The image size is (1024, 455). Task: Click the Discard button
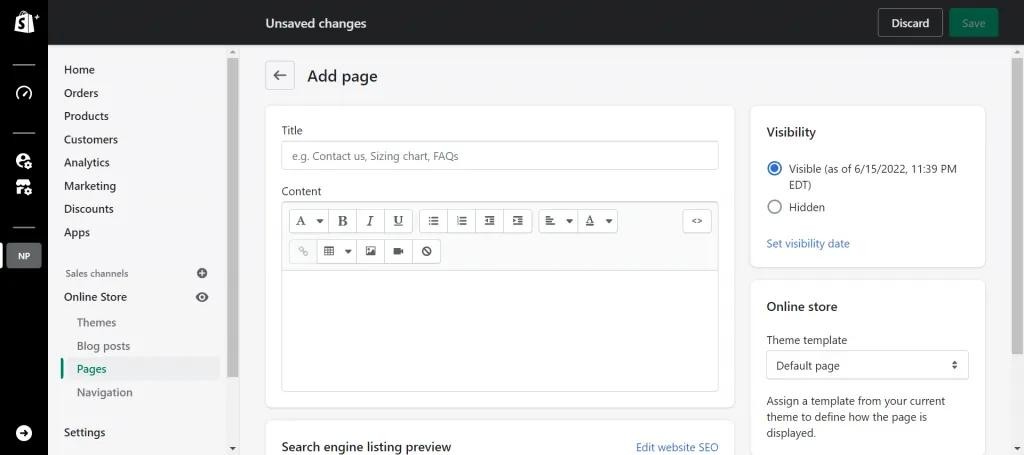tap(910, 23)
